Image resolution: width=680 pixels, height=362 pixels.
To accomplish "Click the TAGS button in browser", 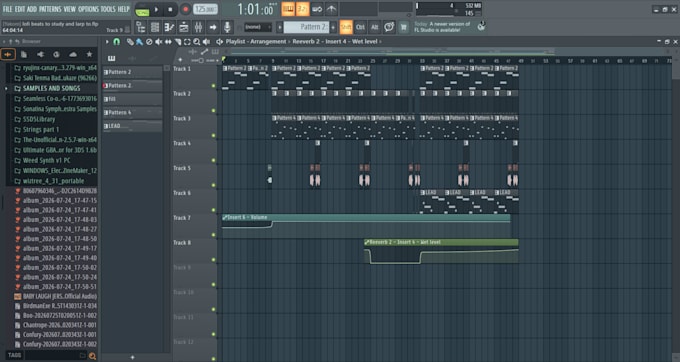I will 14,355.
